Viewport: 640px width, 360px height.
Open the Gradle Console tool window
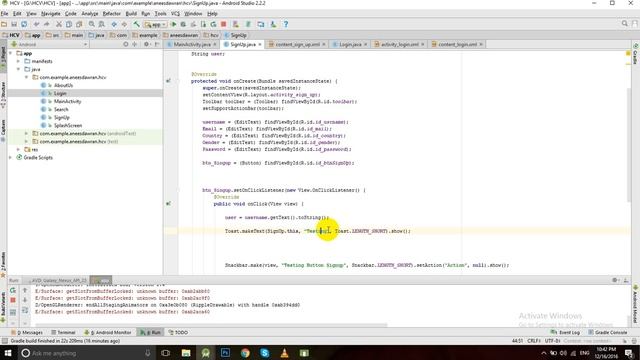pyautogui.click(x=608, y=333)
